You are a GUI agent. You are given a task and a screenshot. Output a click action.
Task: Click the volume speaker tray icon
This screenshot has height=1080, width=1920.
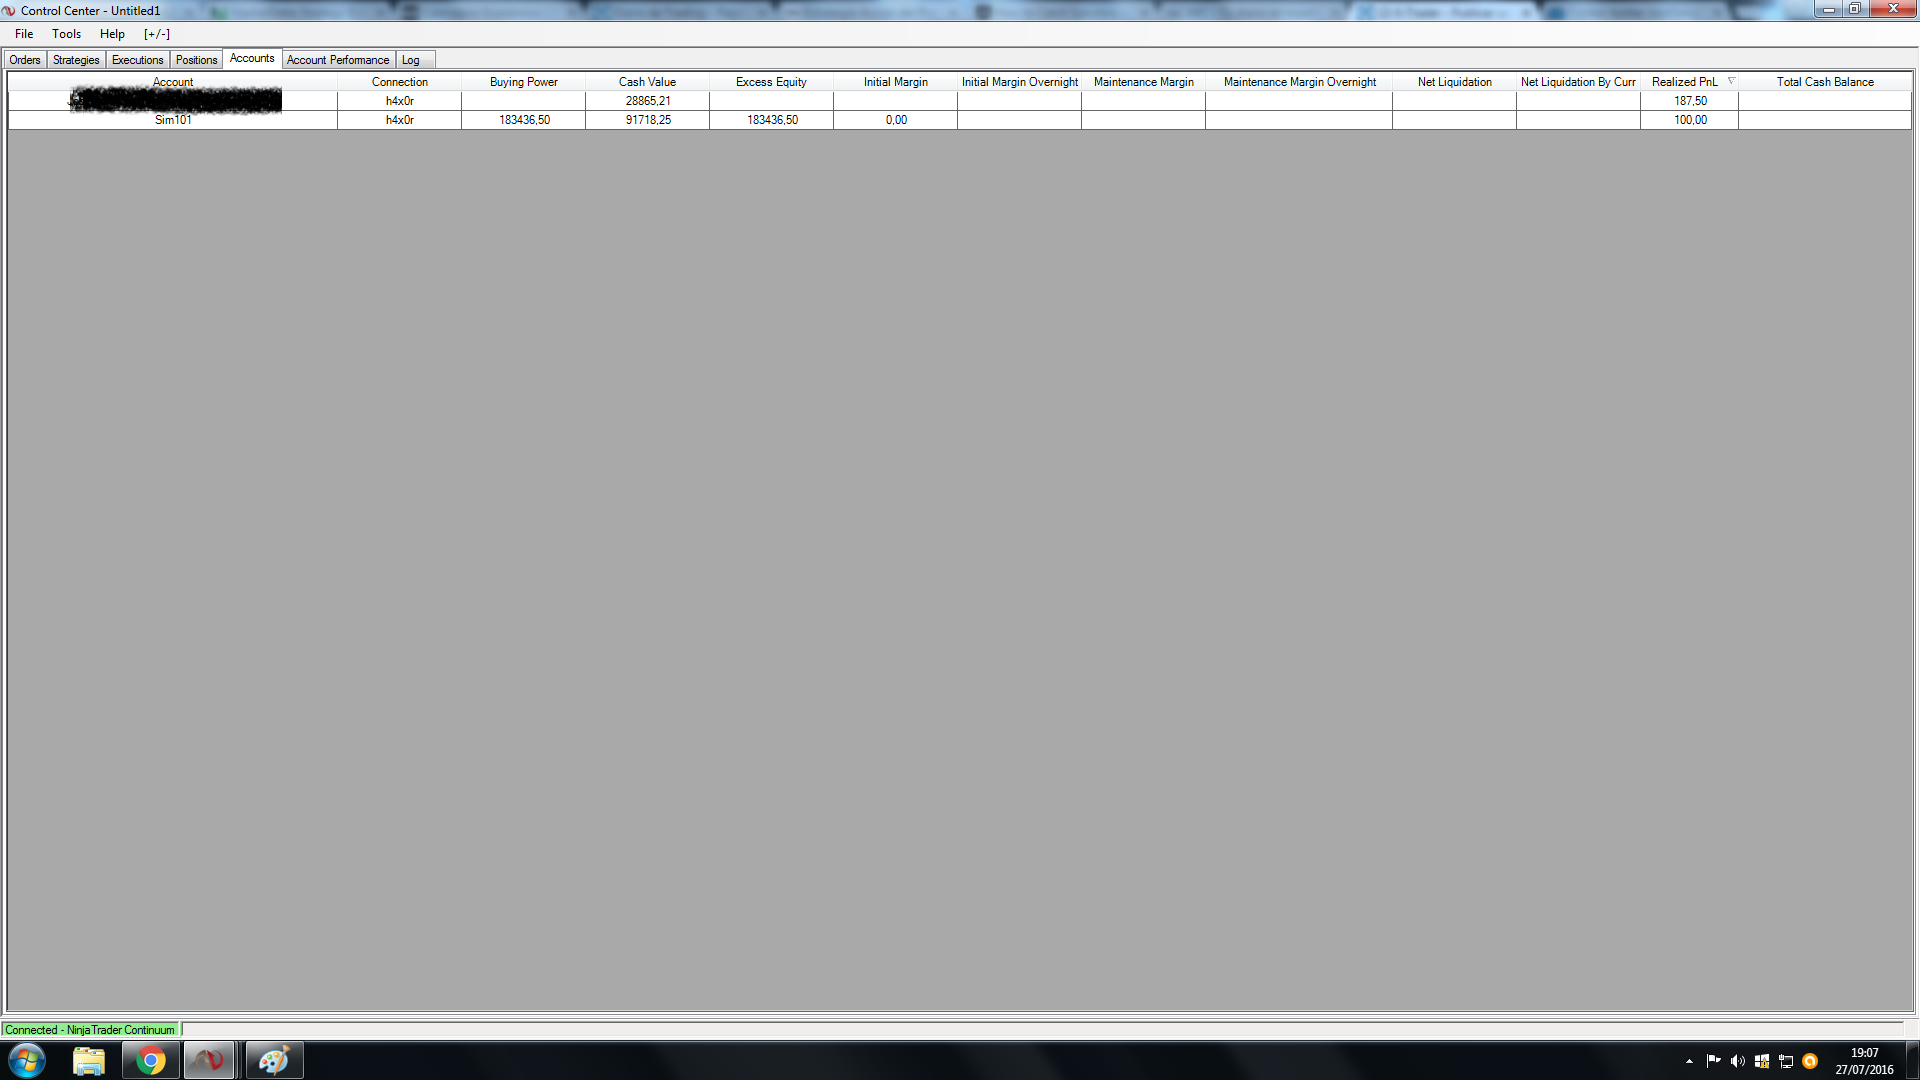tap(1738, 1061)
